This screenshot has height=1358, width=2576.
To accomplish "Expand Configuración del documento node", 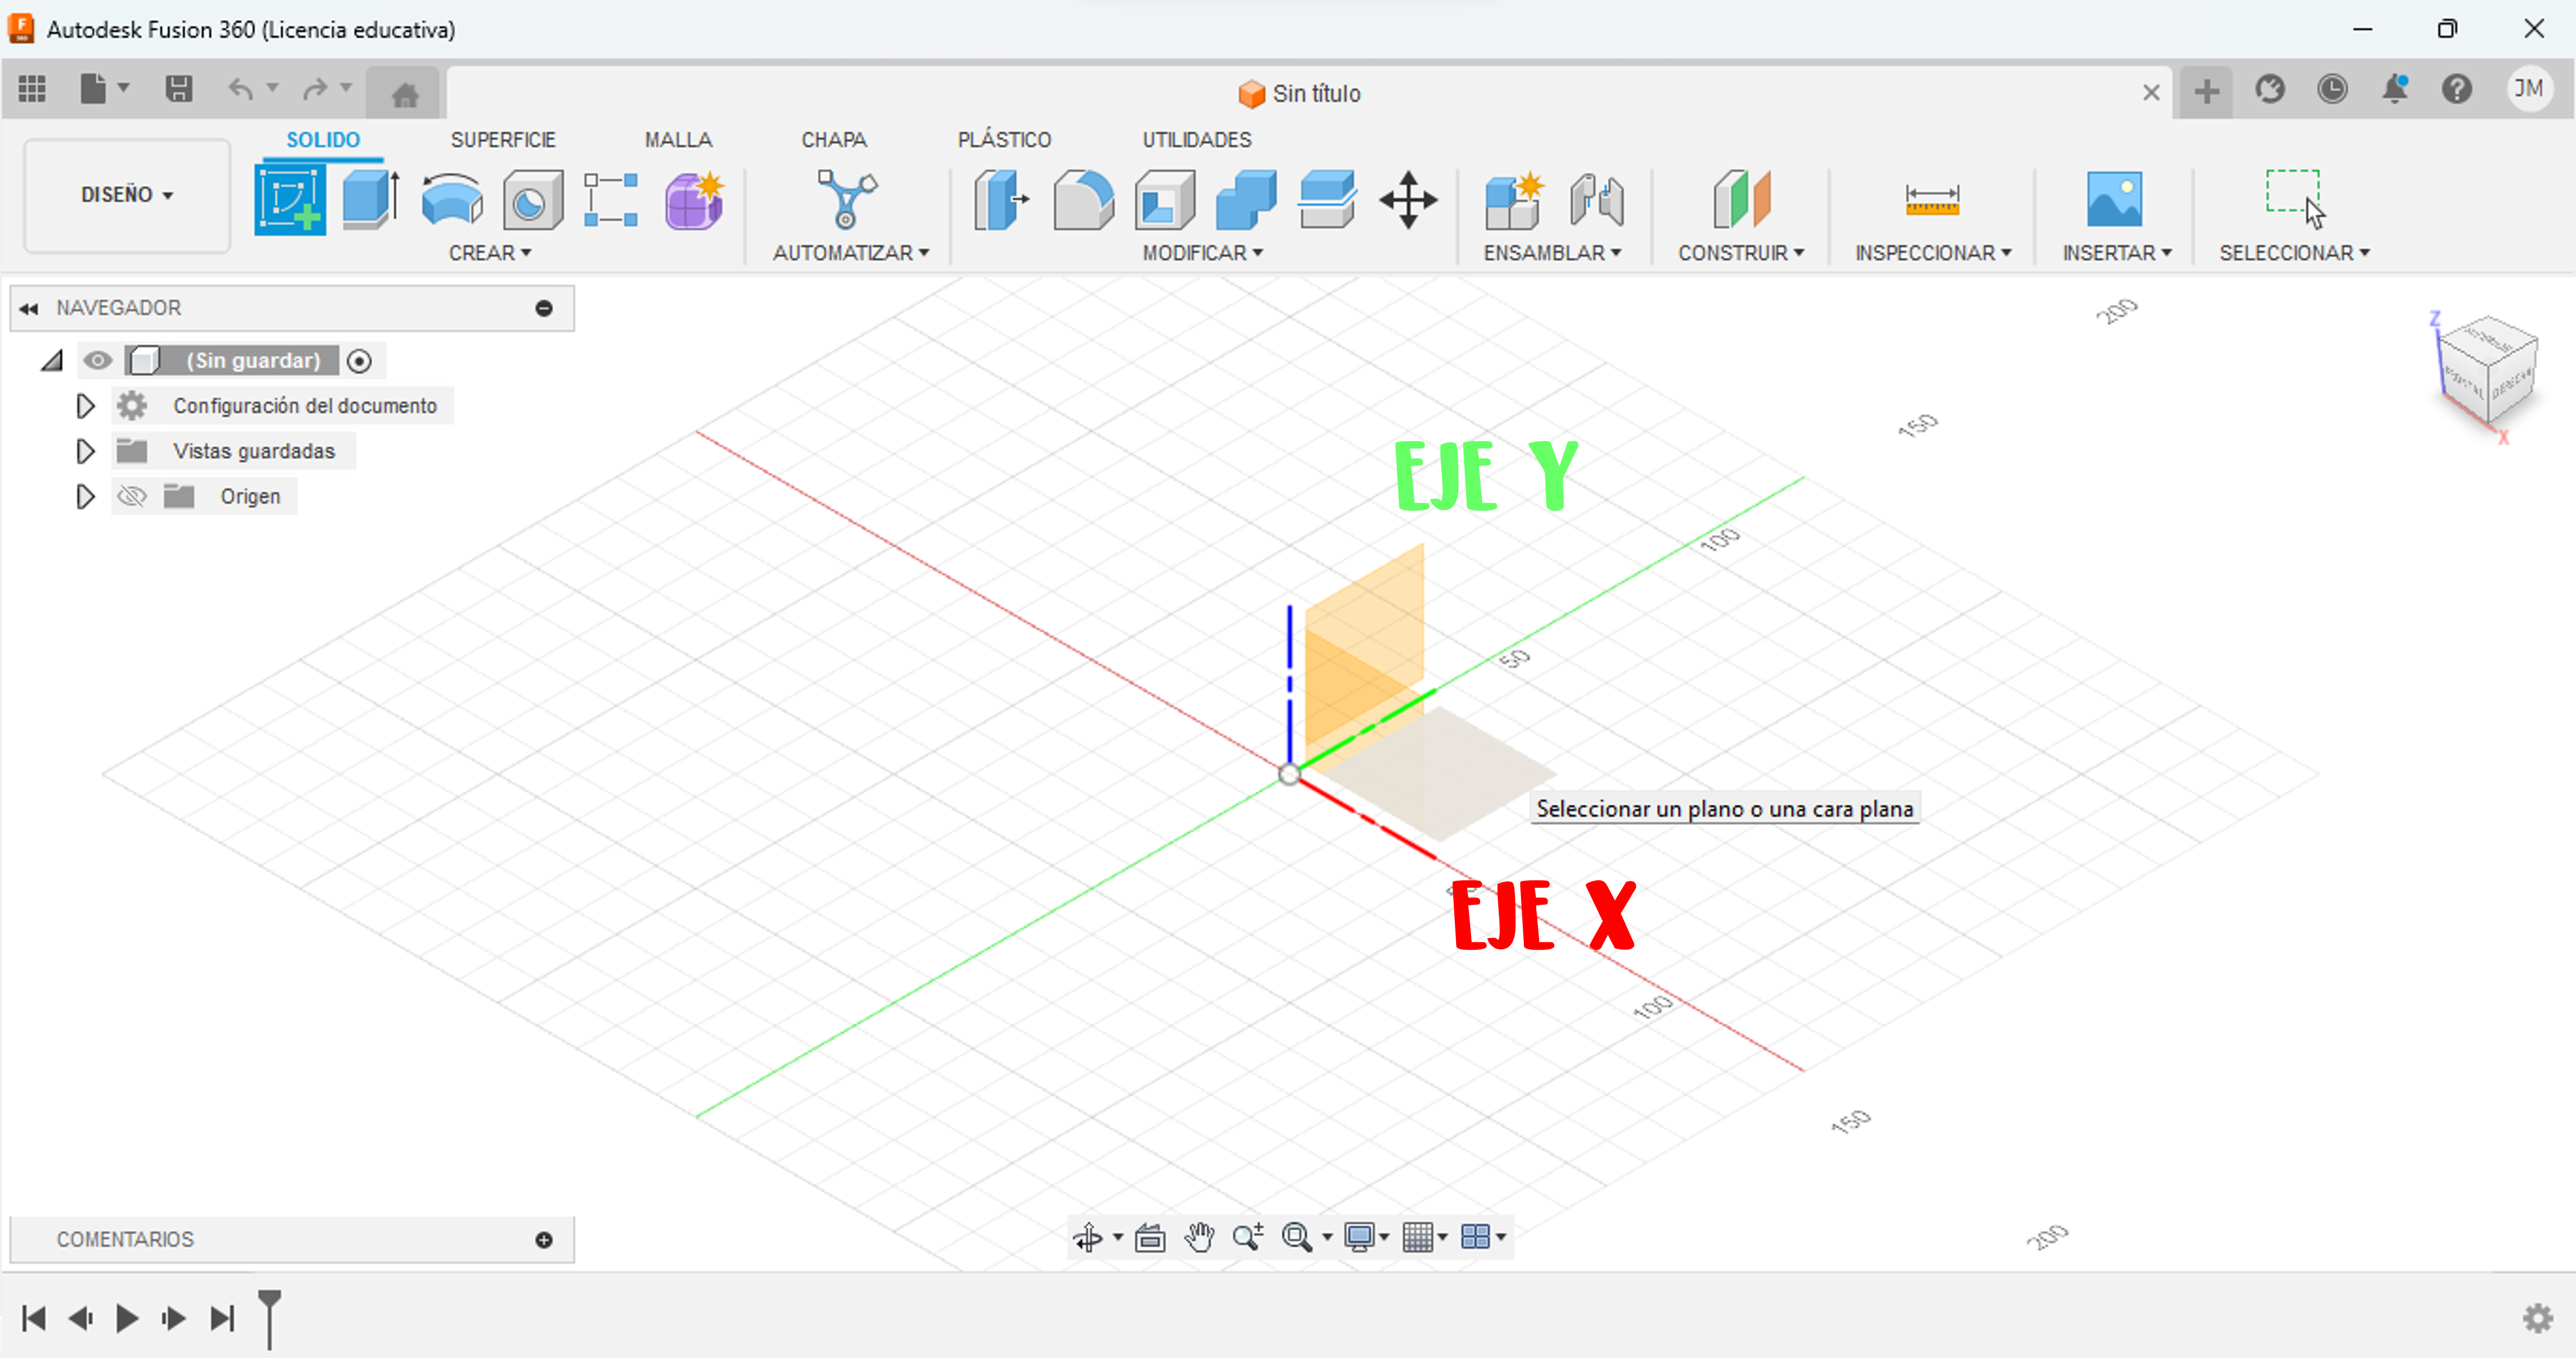I will click(x=85, y=406).
